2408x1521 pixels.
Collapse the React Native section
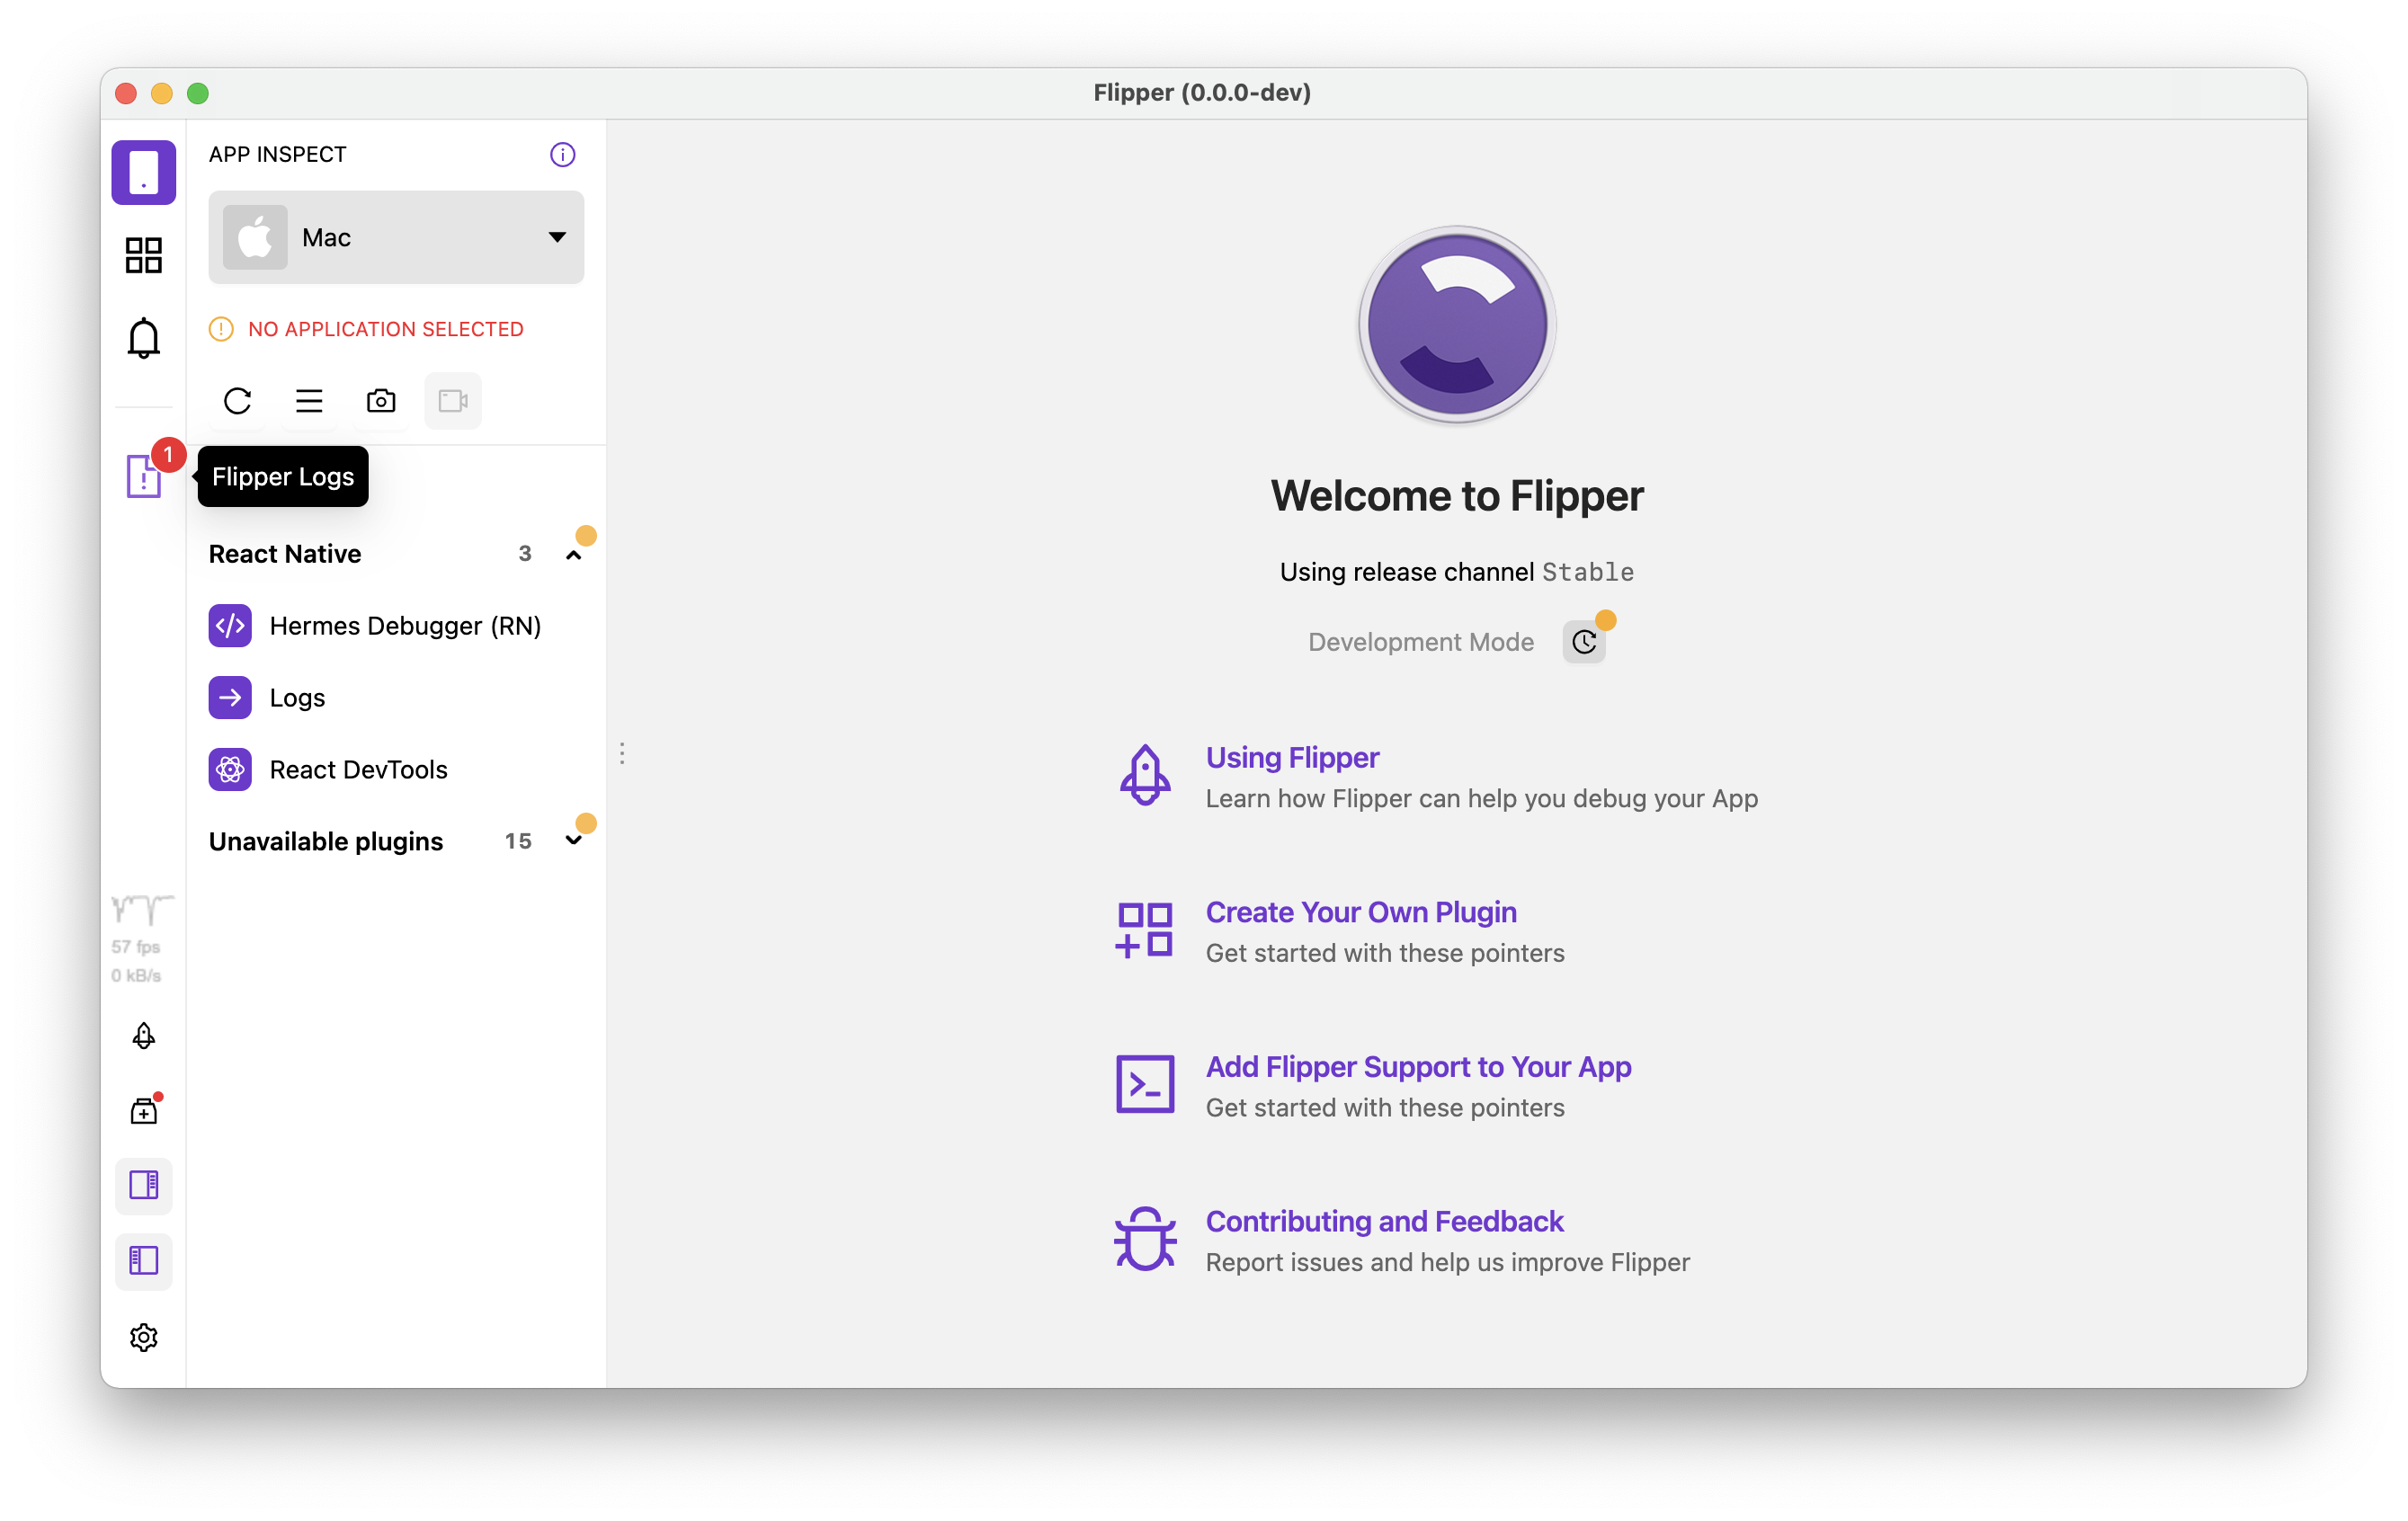pyautogui.click(x=573, y=554)
